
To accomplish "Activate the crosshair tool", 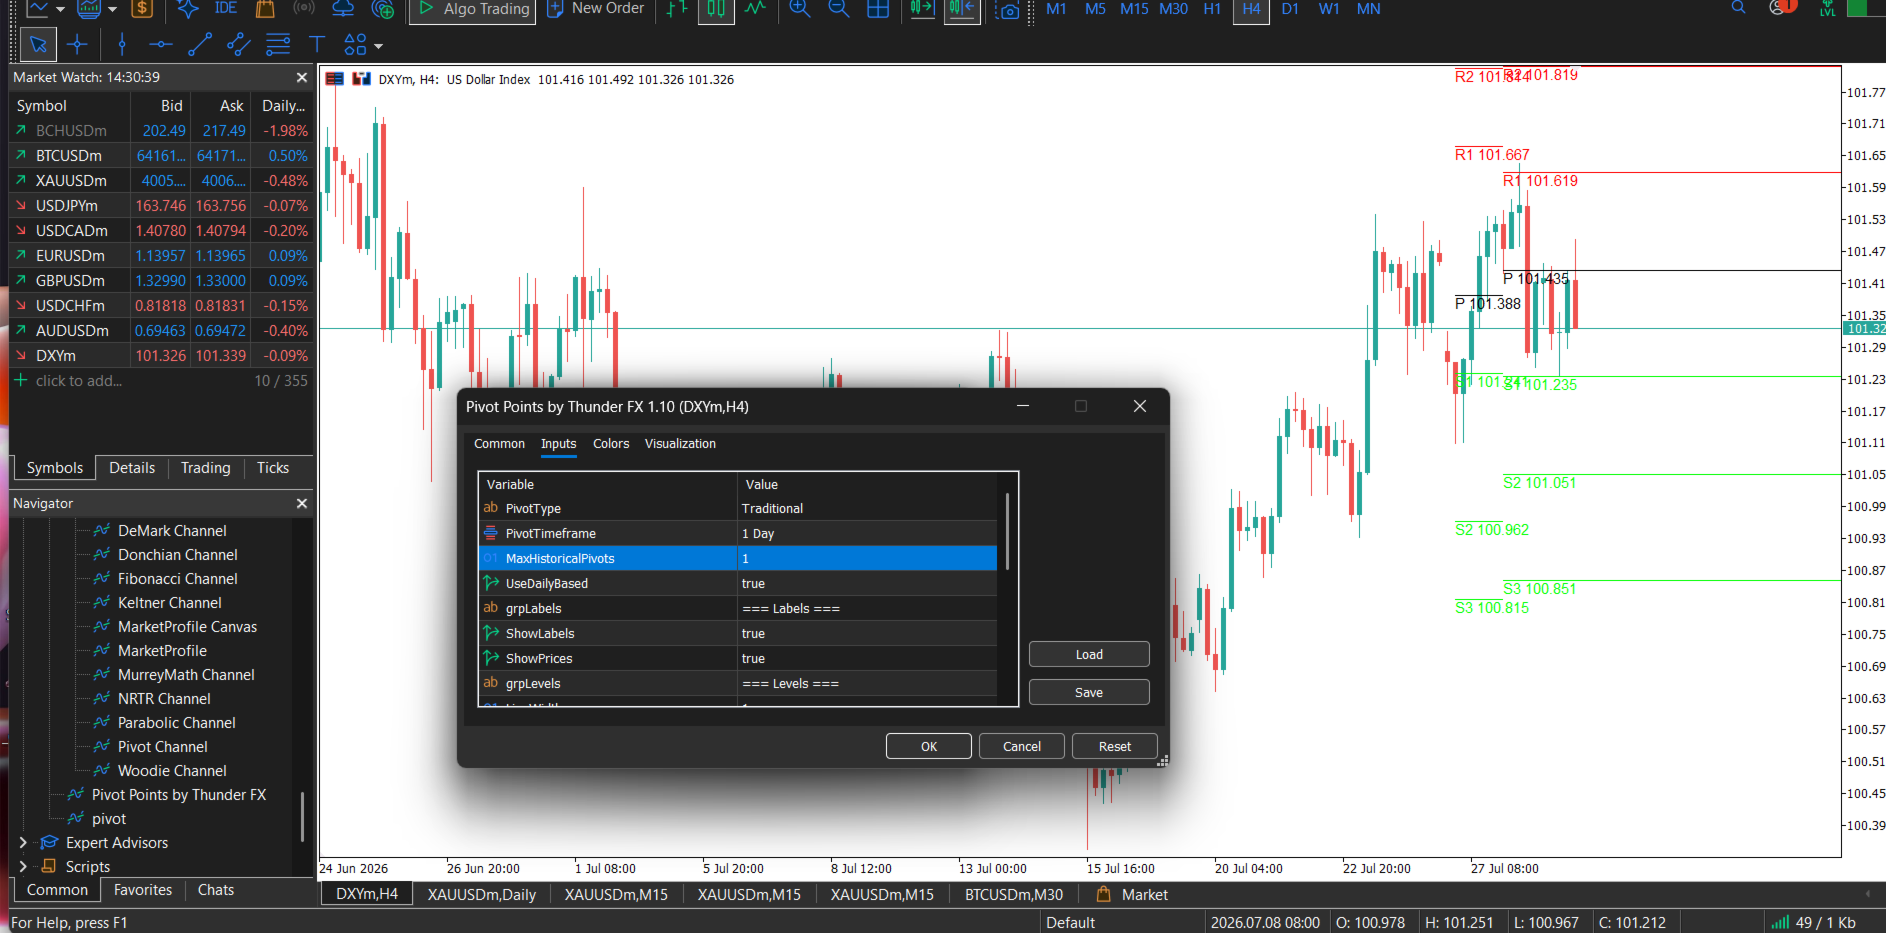I will point(77,45).
